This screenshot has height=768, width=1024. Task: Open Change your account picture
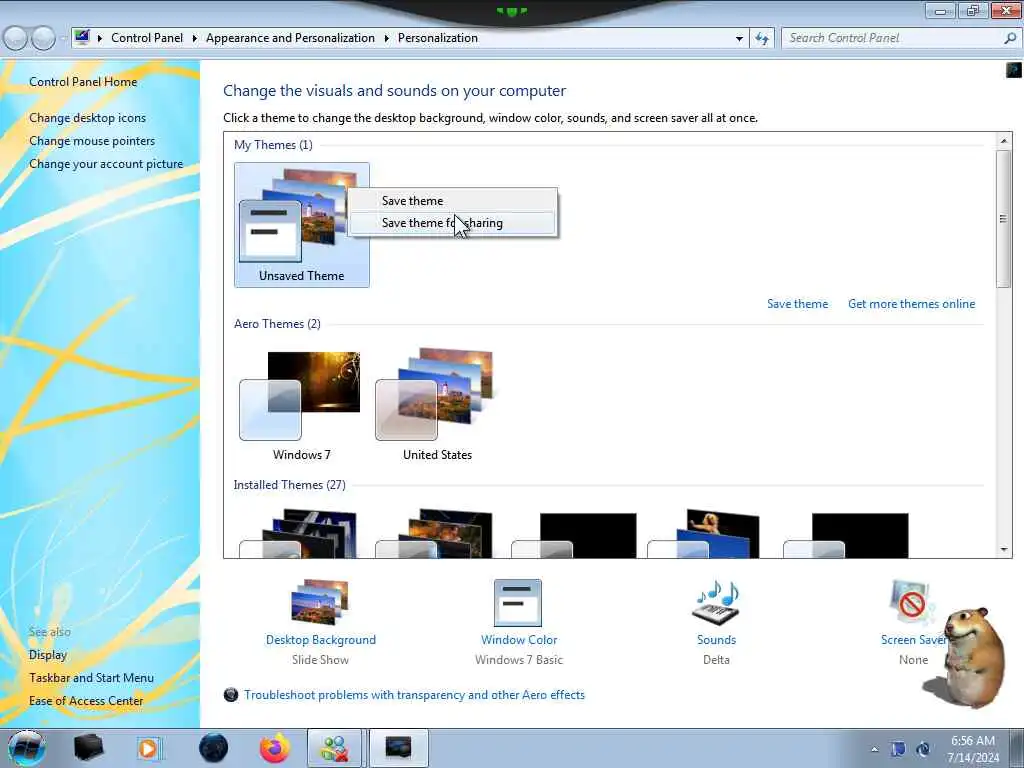pos(106,164)
